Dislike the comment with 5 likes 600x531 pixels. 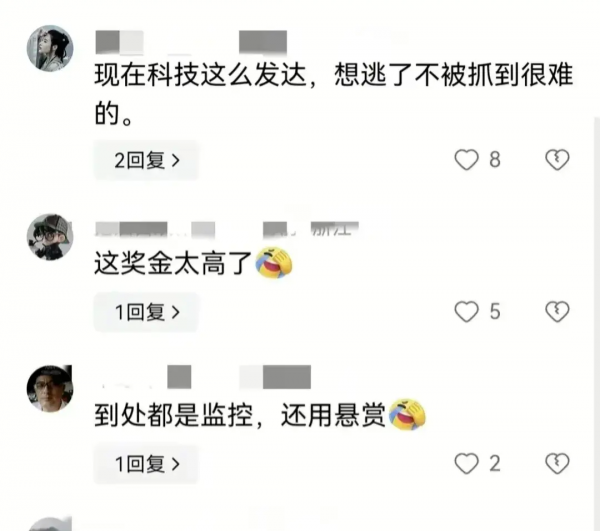(557, 311)
